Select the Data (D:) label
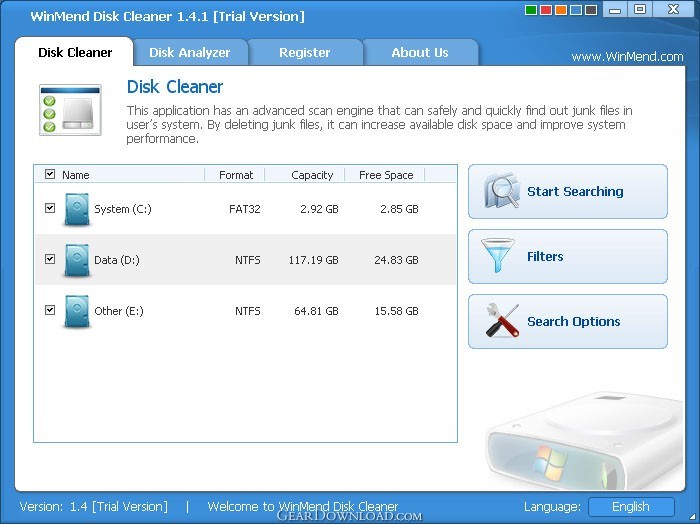Image resolution: width=700 pixels, height=524 pixels. click(117, 260)
